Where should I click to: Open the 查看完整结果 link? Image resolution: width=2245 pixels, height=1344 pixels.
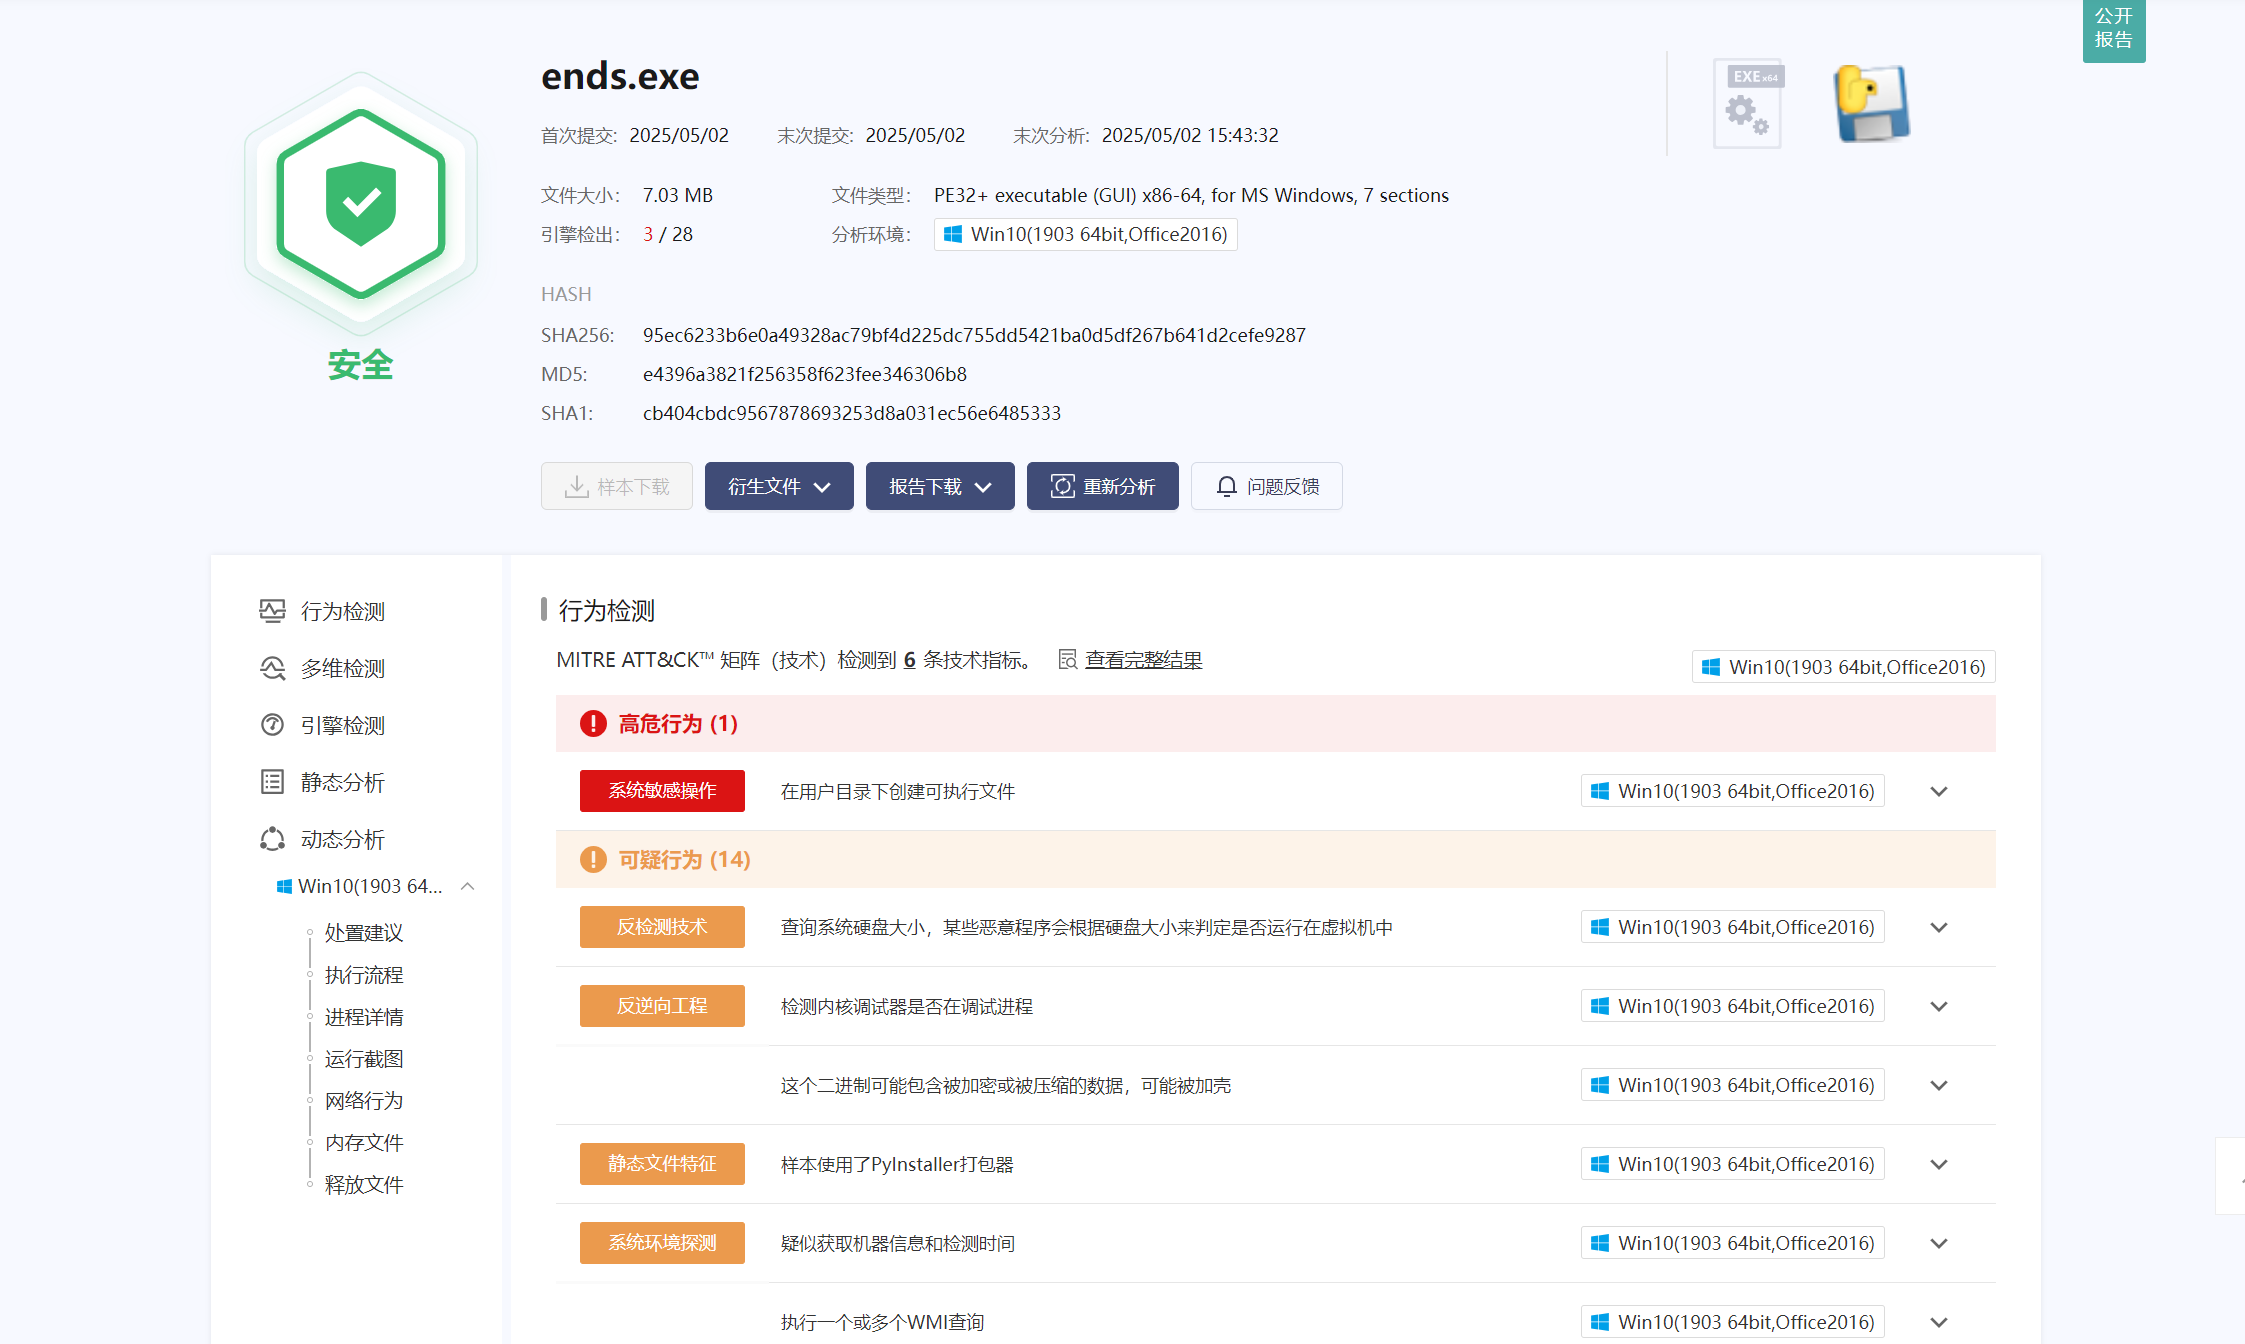click(x=1143, y=660)
